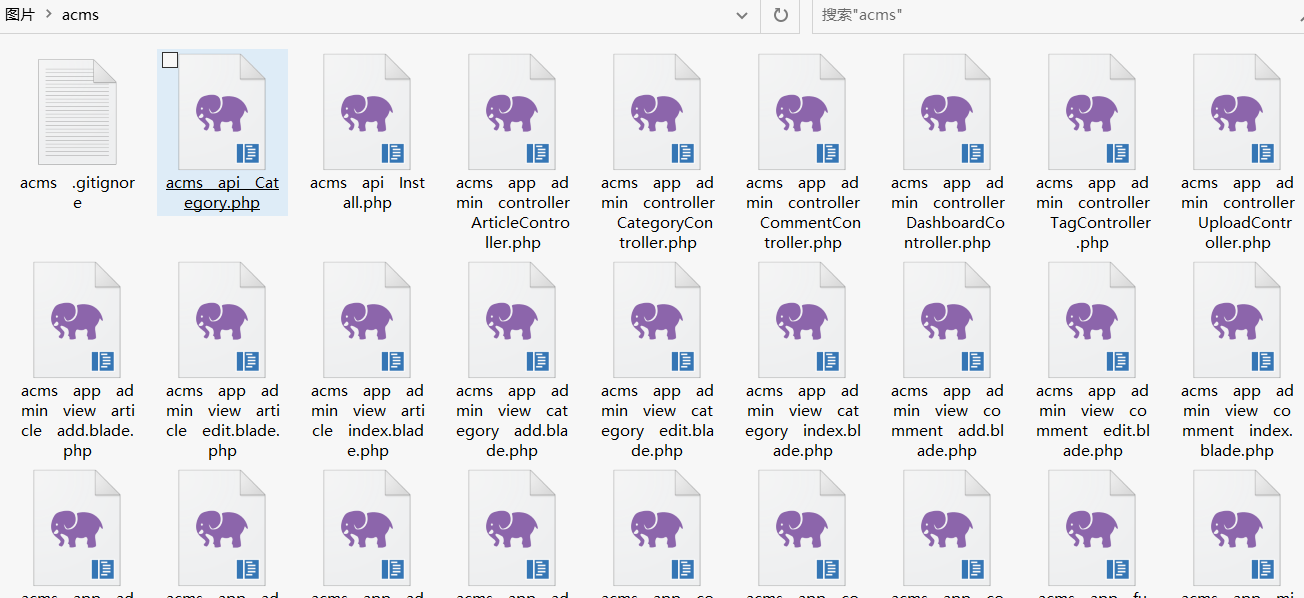Select the TagController.php file icon
The width and height of the screenshot is (1304, 598).
(1092, 111)
